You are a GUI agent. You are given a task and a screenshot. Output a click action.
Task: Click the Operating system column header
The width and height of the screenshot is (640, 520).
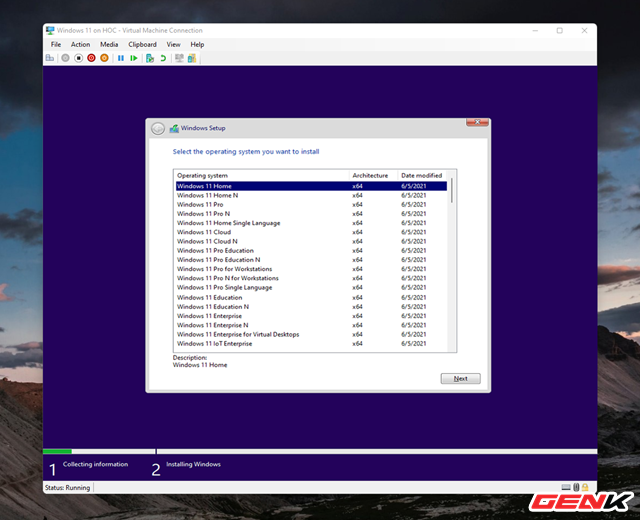[261, 176]
